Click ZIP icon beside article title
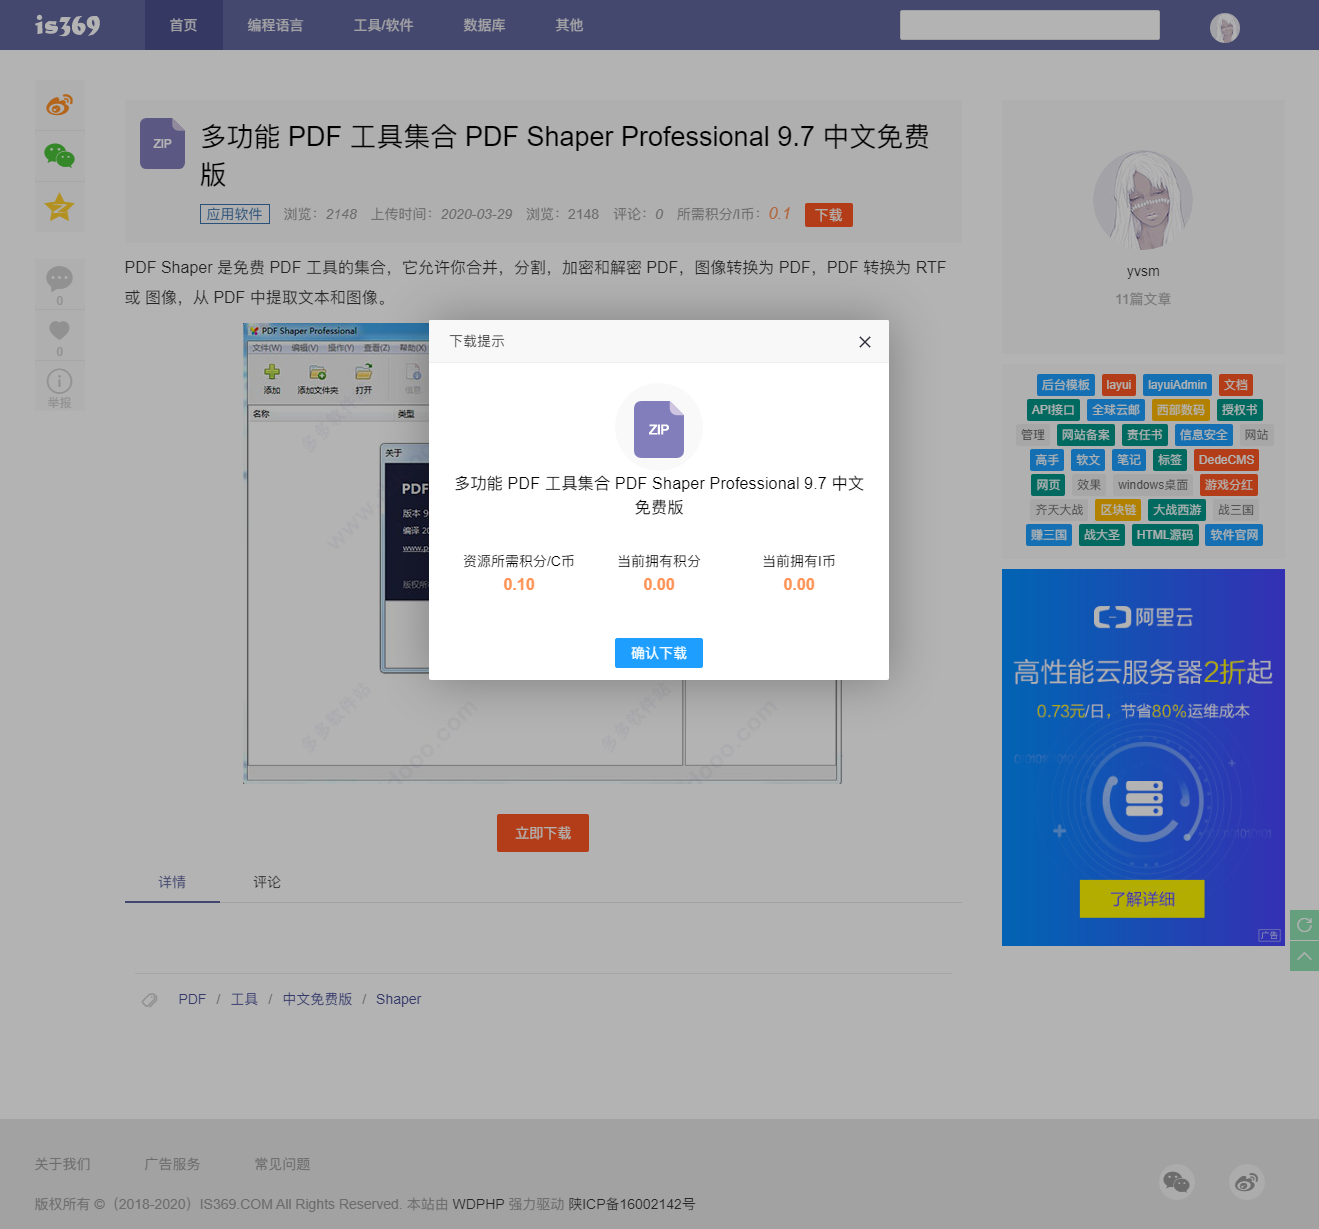1319x1229 pixels. (162, 143)
